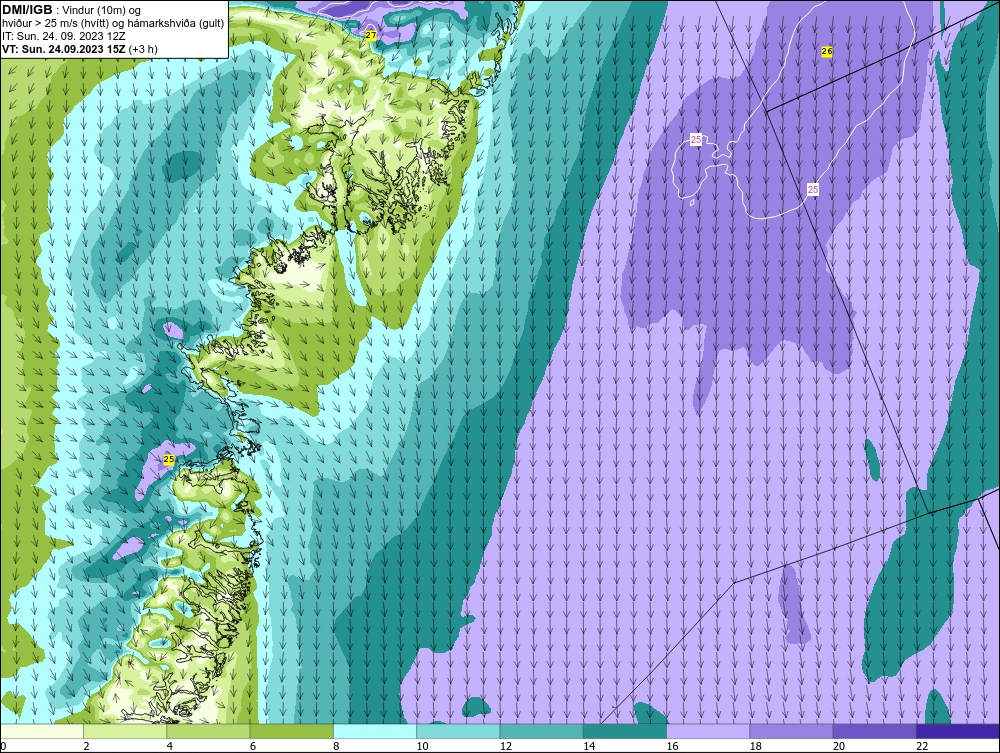
Task: Click the 6–8 m/s olive green swatch
Action: tap(291, 731)
